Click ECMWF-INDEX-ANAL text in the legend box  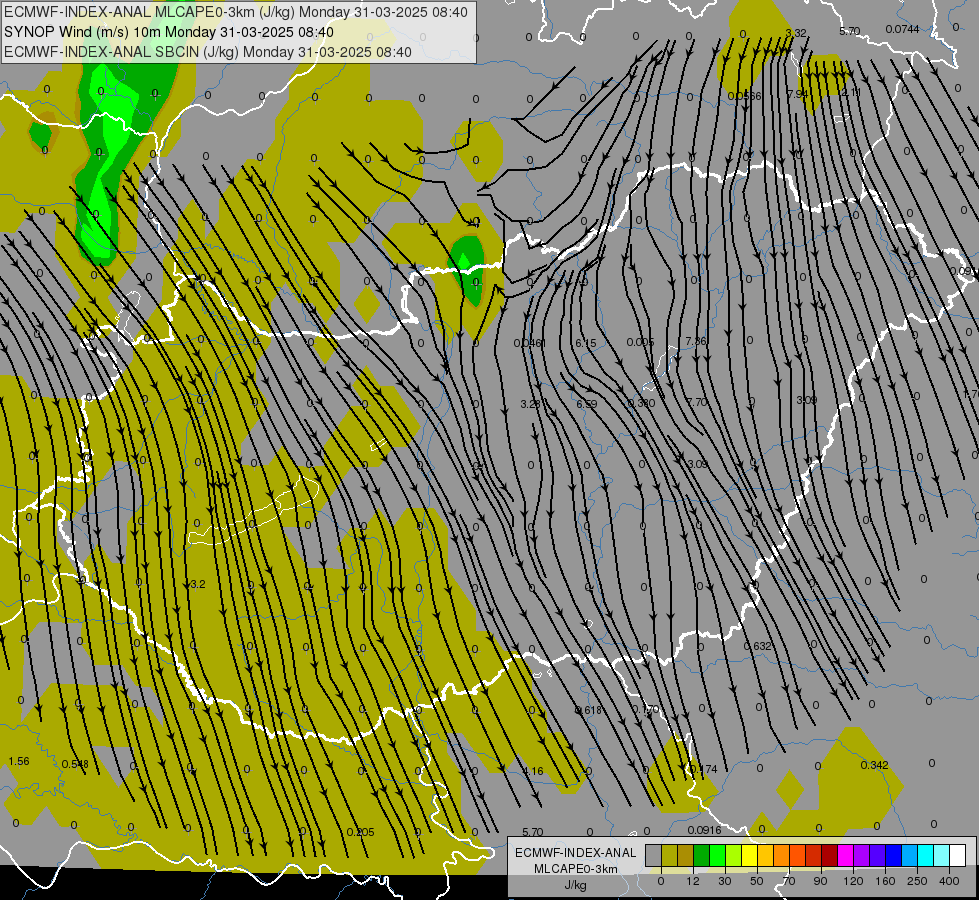pos(576,853)
